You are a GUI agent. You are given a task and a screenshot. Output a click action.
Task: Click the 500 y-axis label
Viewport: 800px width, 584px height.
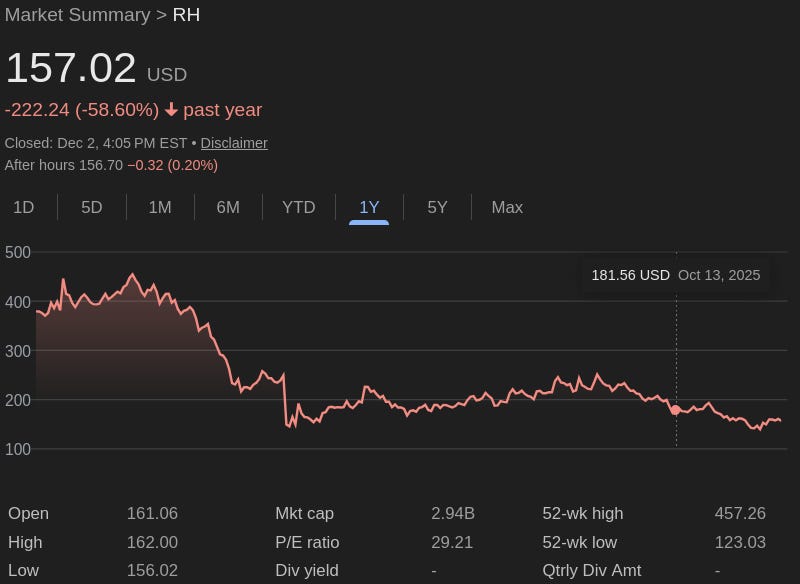[18, 252]
